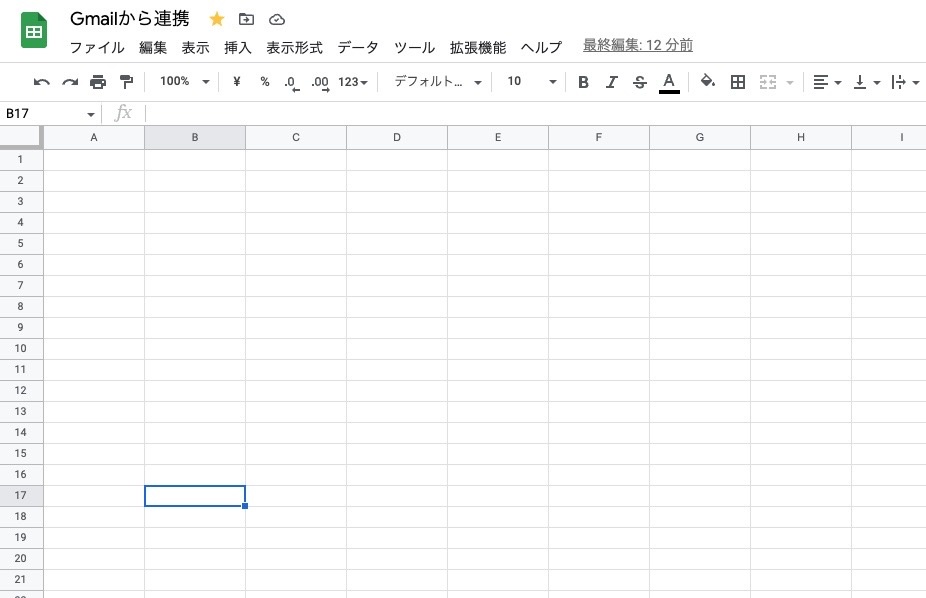Select column C header

pyautogui.click(x=296, y=137)
